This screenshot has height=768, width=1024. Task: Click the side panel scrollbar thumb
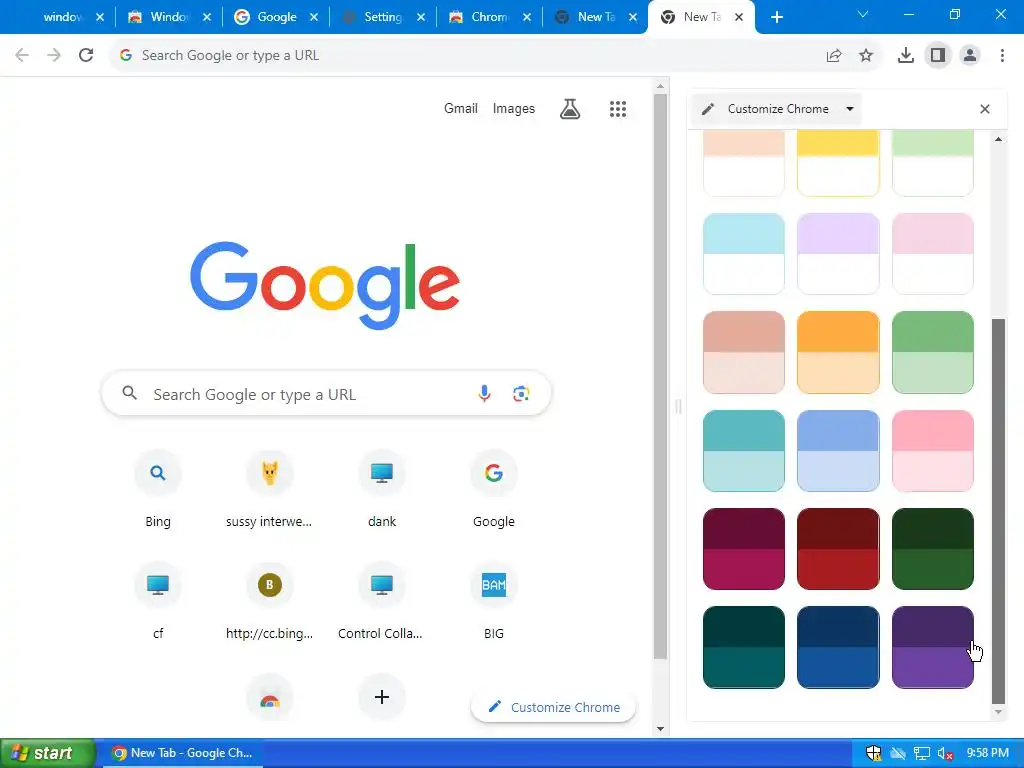click(x=998, y=511)
